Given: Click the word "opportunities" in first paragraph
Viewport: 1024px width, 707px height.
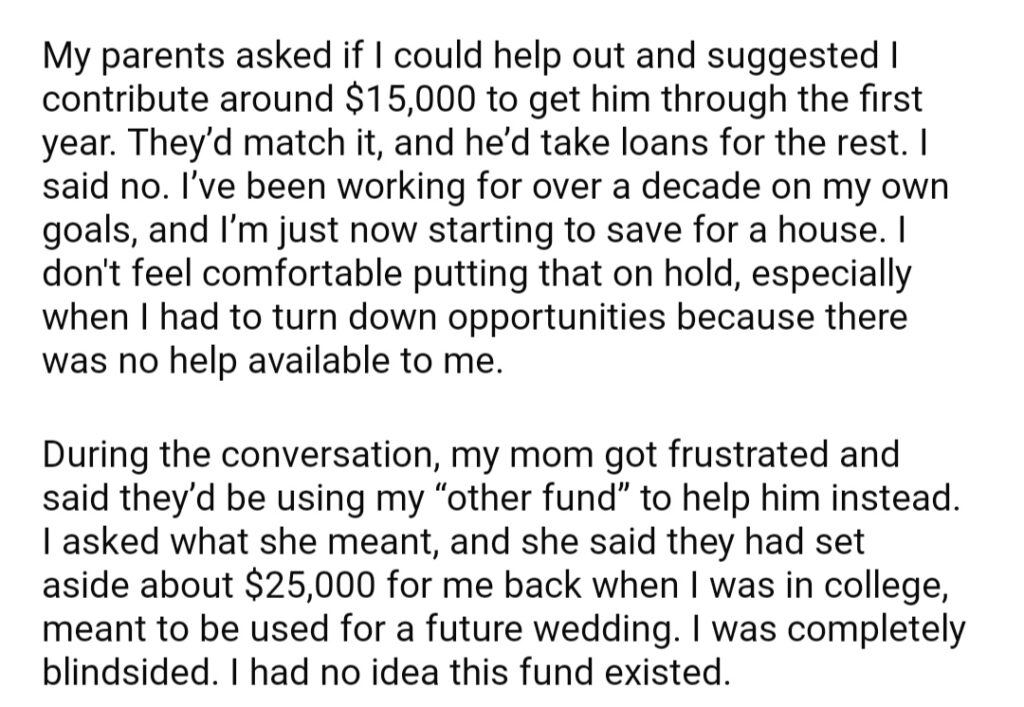Looking at the screenshot, I should [557, 318].
